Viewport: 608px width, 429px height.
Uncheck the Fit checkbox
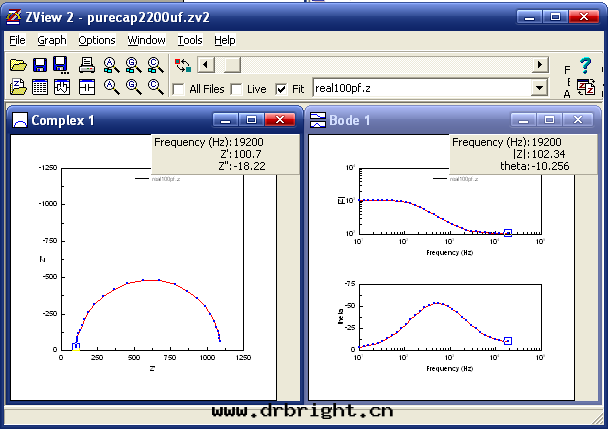[281, 89]
